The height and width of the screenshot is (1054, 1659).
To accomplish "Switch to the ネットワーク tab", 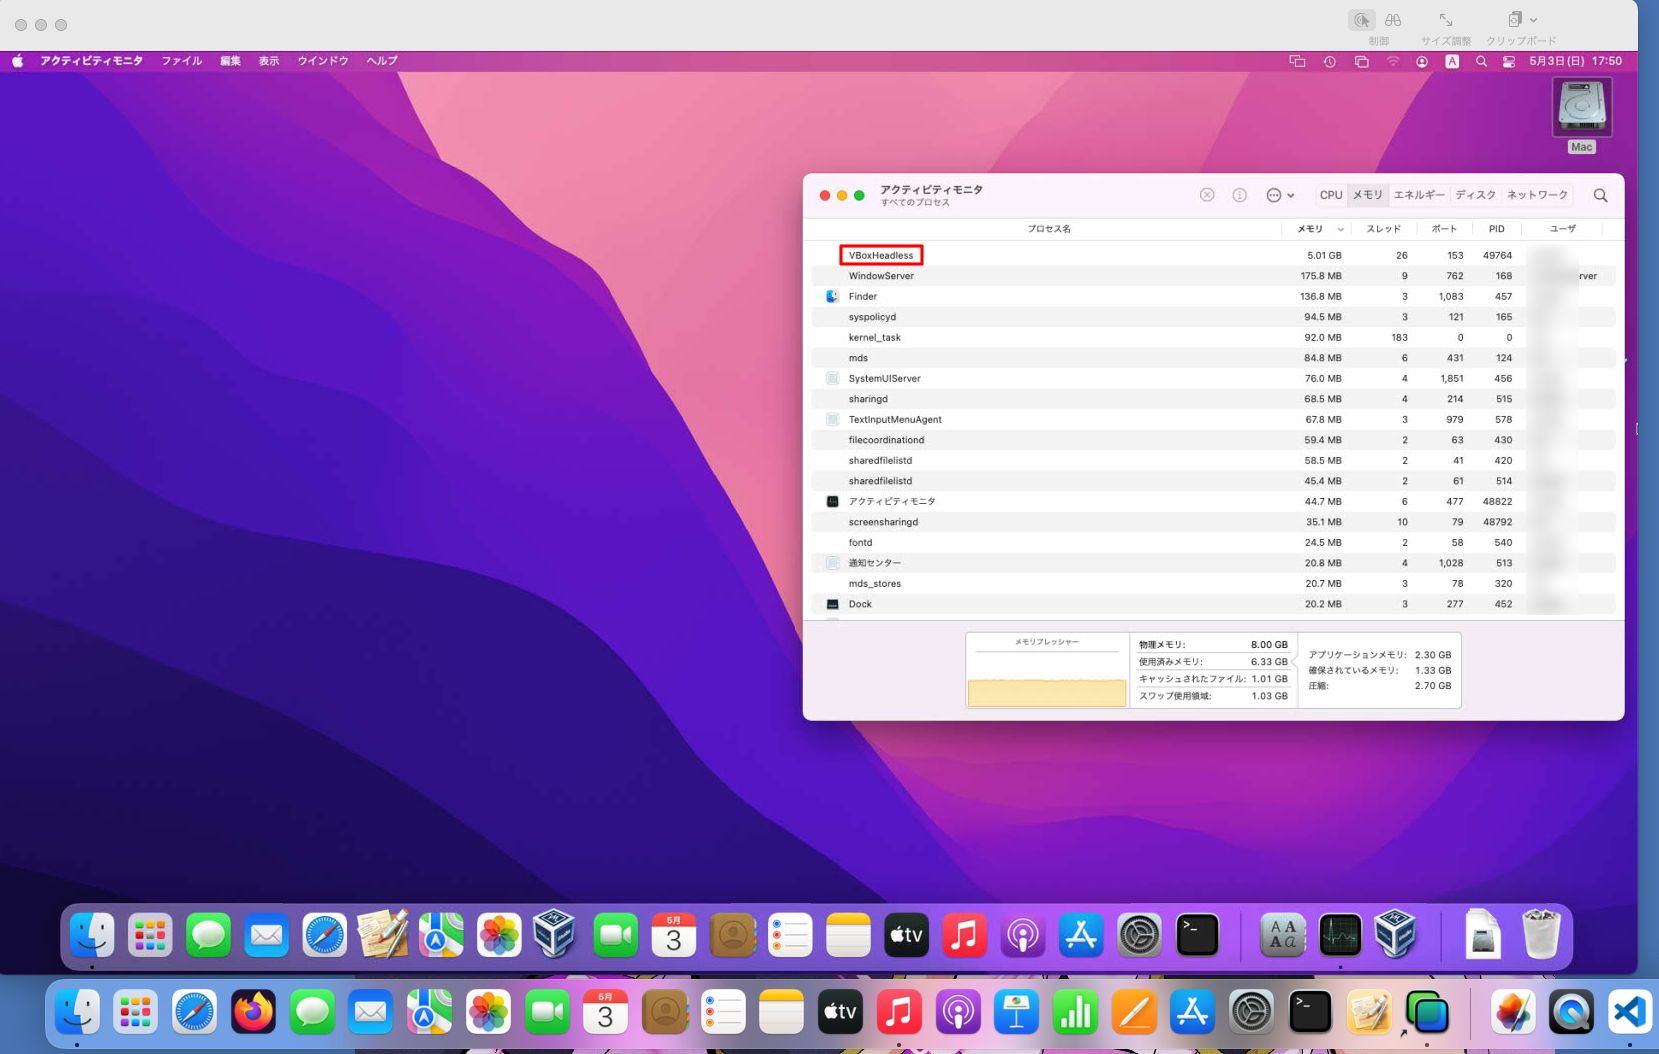I will [1537, 195].
